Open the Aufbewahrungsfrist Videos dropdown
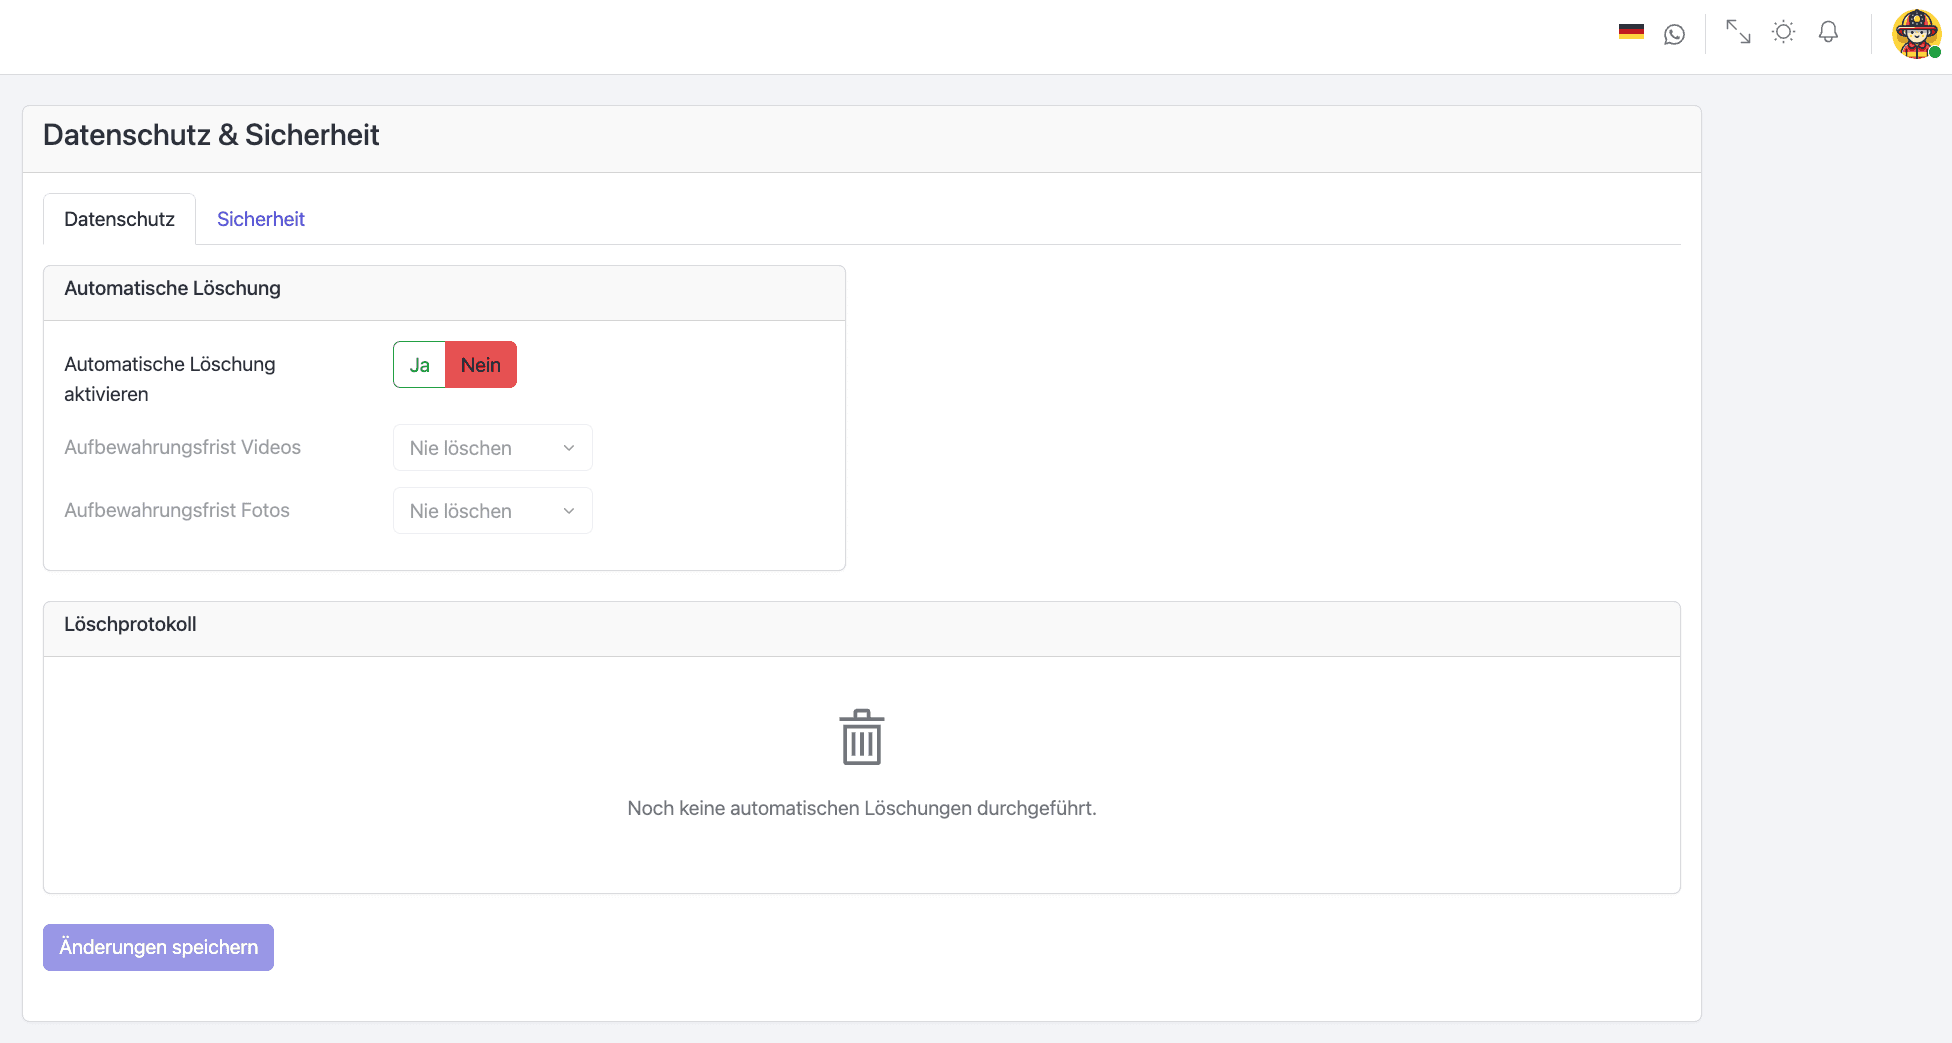Image resolution: width=1952 pixels, height=1043 pixels. coord(492,448)
